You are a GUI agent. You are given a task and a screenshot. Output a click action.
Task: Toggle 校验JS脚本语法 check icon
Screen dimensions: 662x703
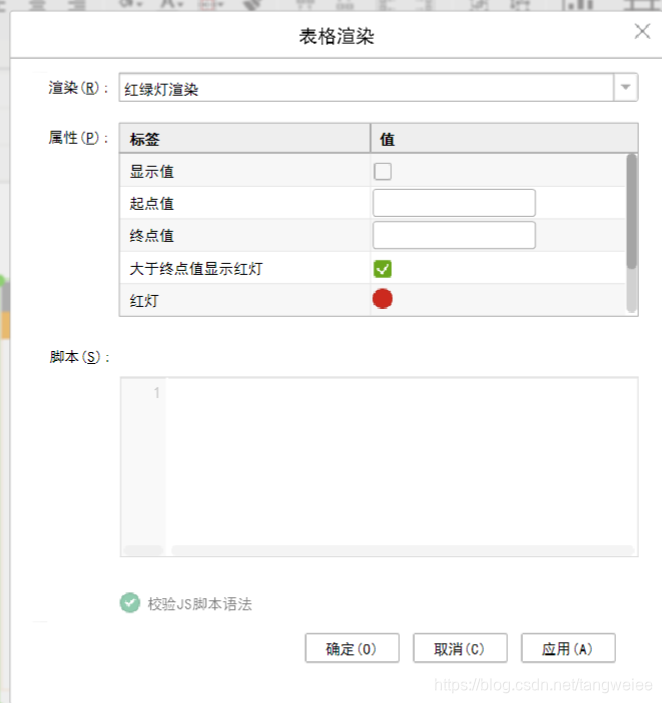(x=130, y=603)
